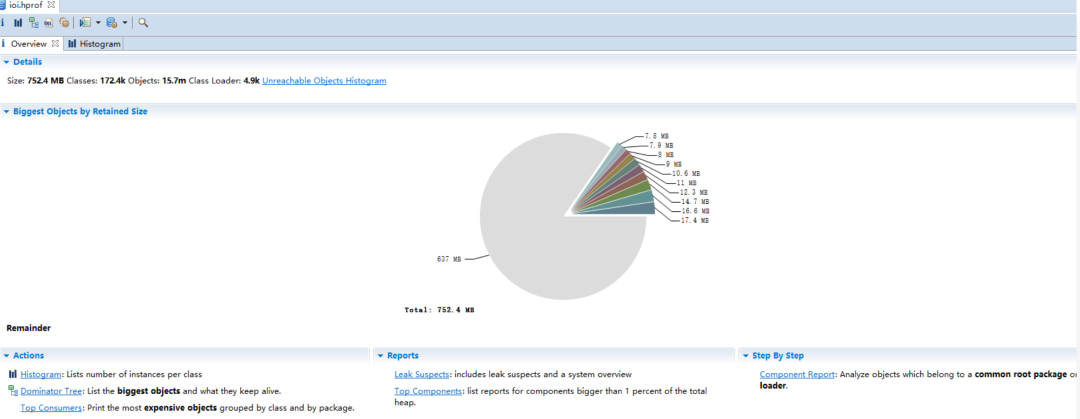Open the Top Consumers link
1080x419 pixels.
[x=51, y=407]
